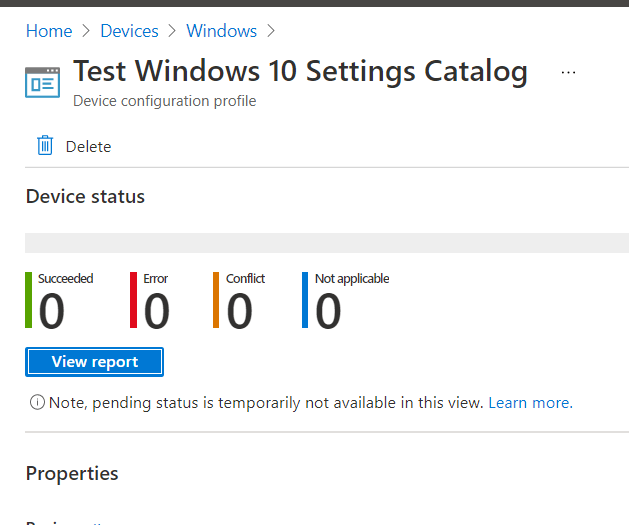Click the device configuration profile icon
Image resolution: width=629 pixels, height=525 pixels.
point(43,83)
